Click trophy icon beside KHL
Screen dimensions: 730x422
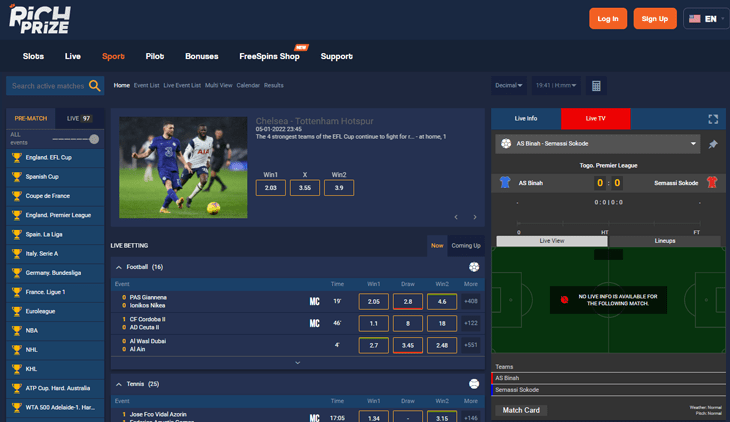pos(17,369)
